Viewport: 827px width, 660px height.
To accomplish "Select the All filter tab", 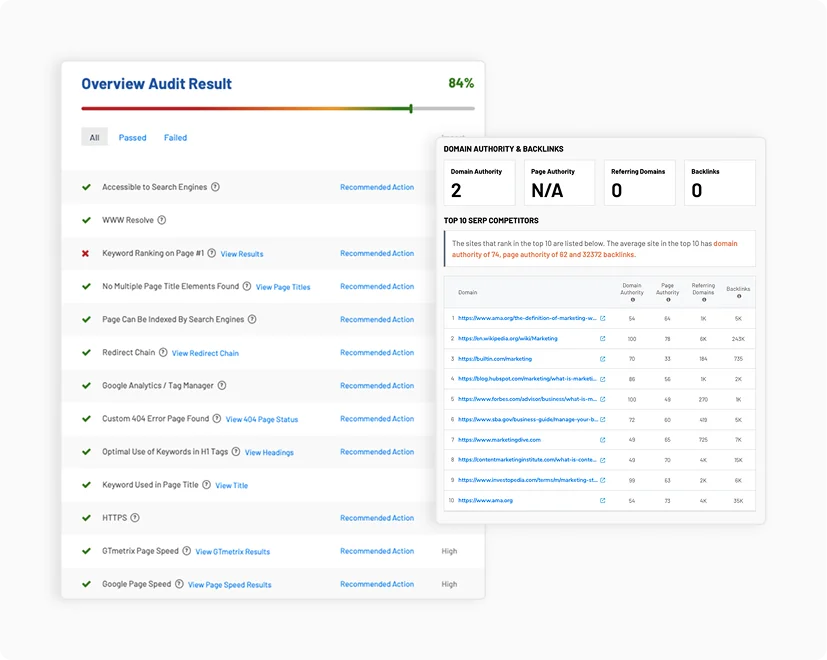I will pyautogui.click(x=94, y=137).
